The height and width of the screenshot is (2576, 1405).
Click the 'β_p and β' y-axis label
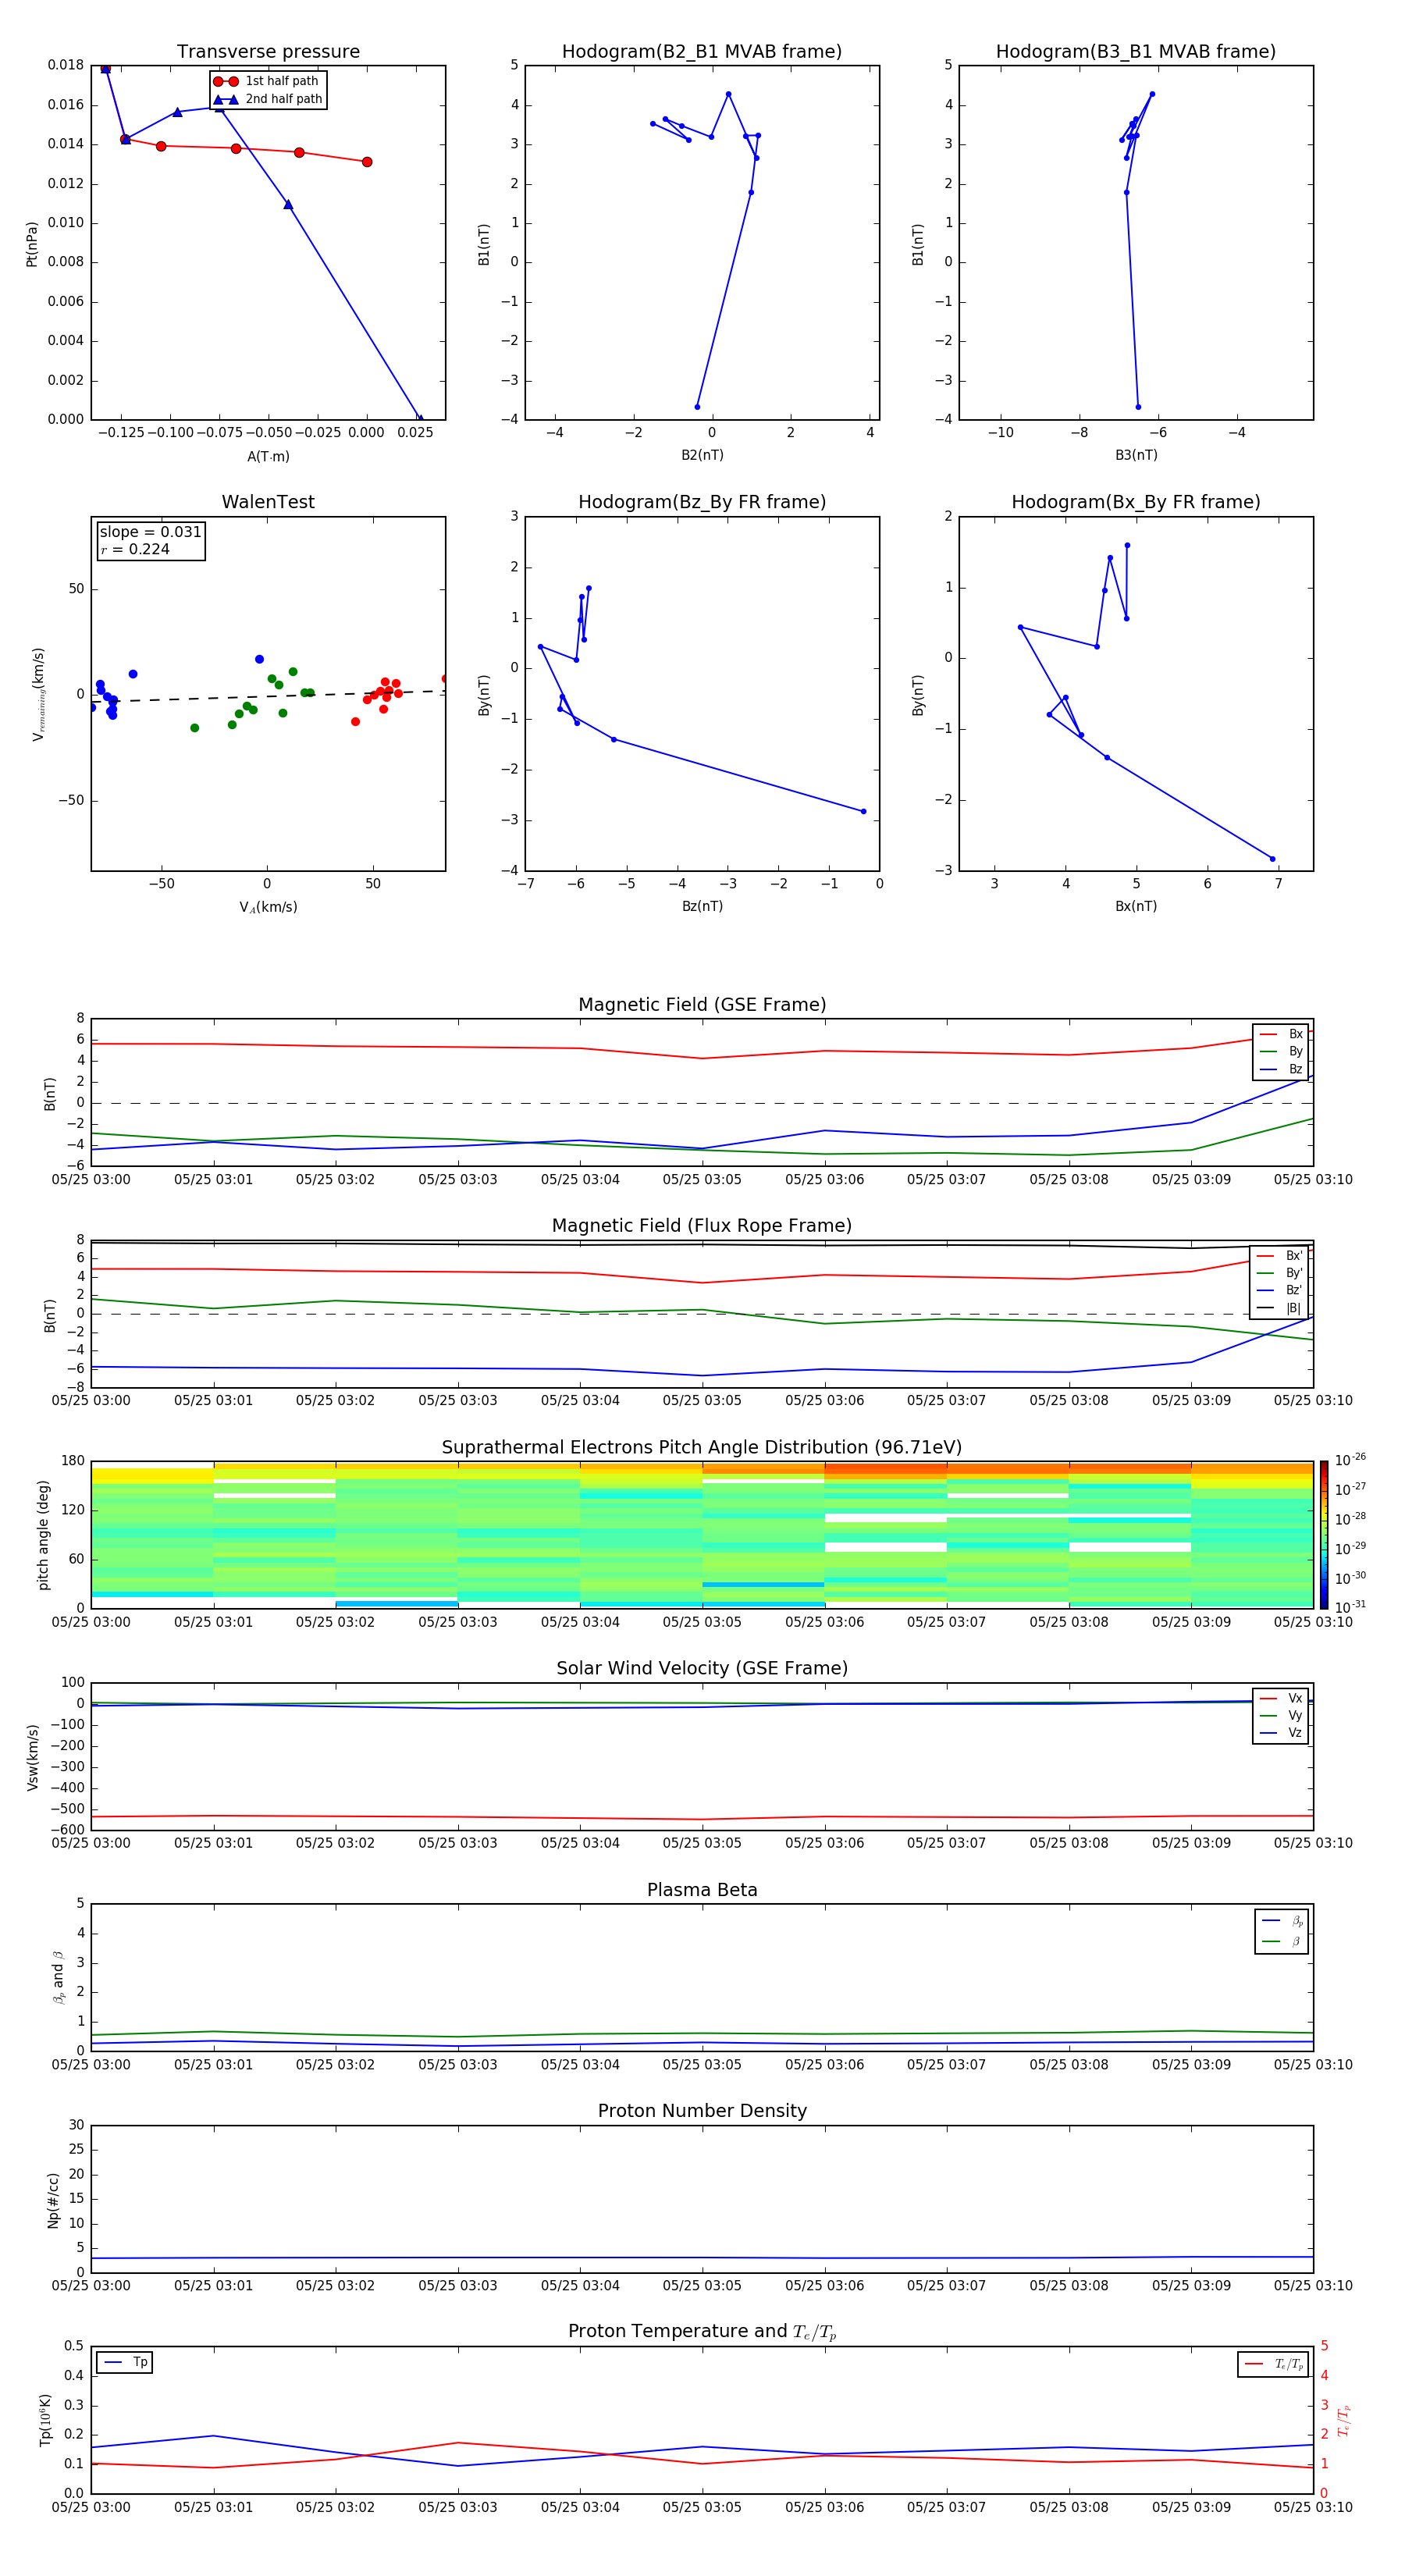tap(58, 1977)
